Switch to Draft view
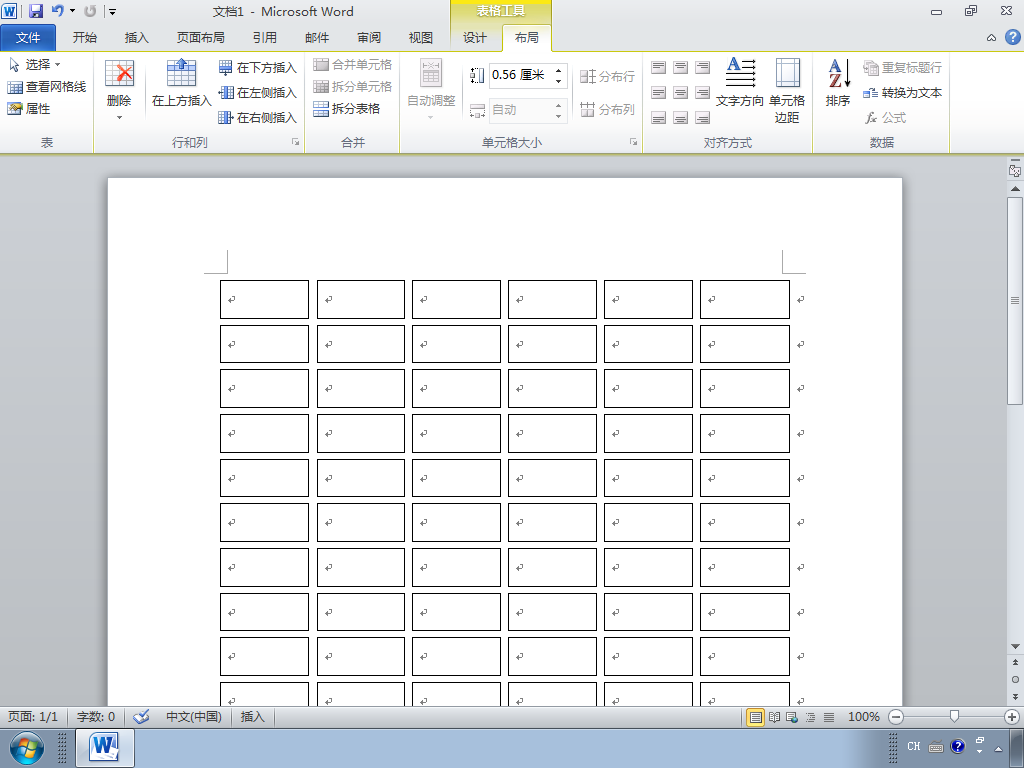Viewport: 1024px width, 768px height. point(829,717)
